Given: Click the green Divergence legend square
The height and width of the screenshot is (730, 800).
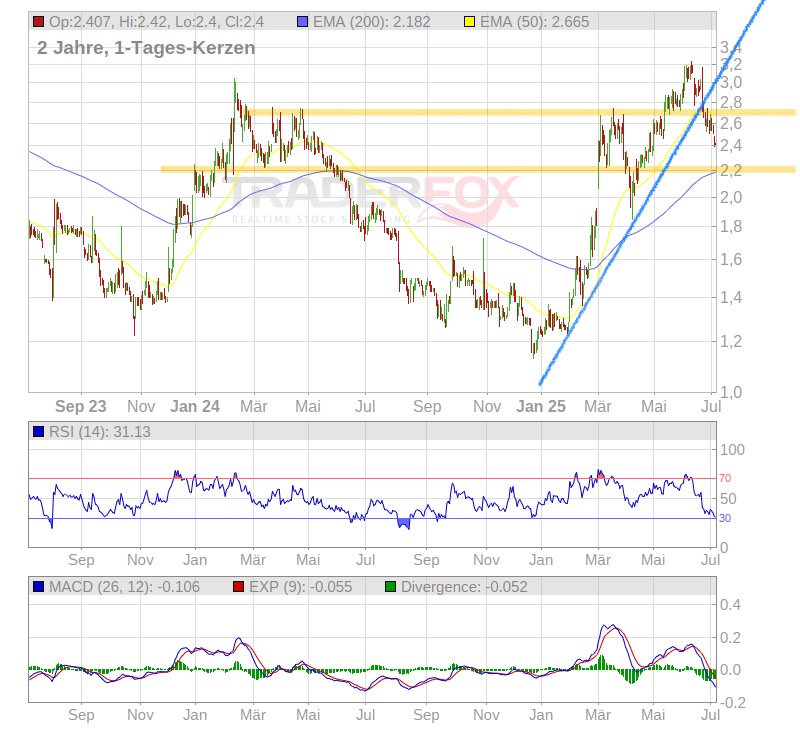Looking at the screenshot, I should point(391,587).
